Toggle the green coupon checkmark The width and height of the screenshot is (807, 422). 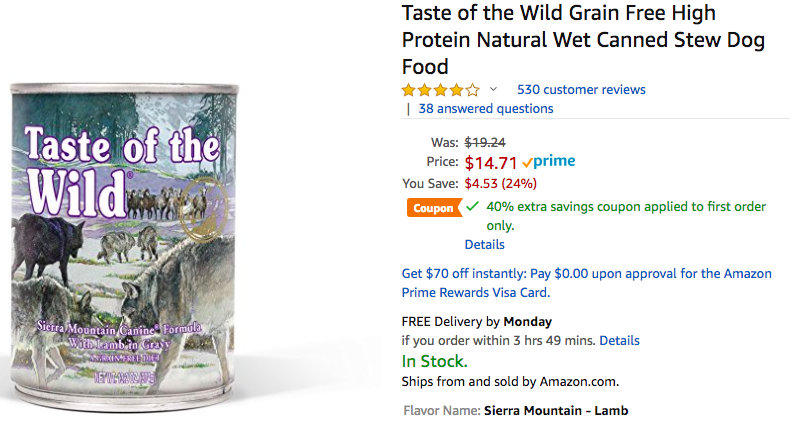point(472,207)
